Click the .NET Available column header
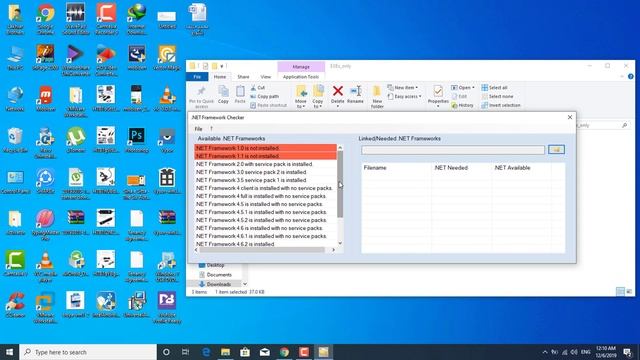The width and height of the screenshot is (640, 360). coord(521,168)
